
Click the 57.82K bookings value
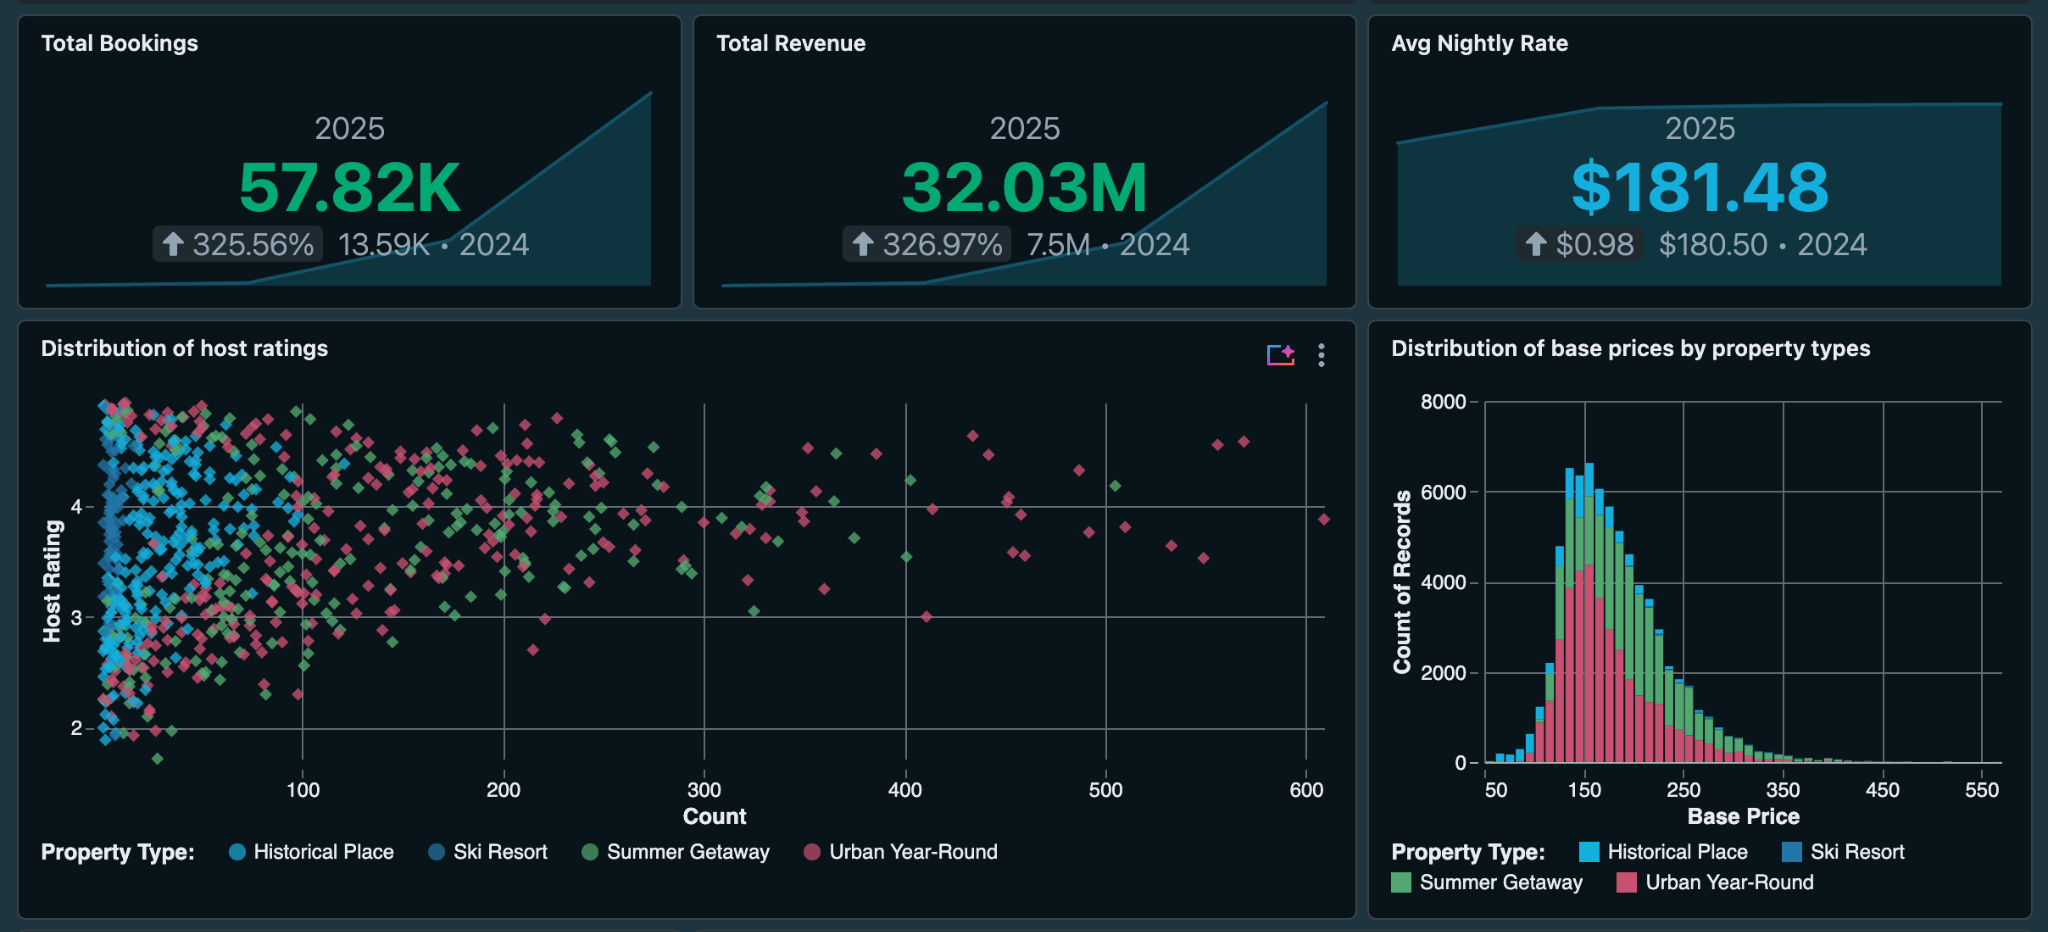click(350, 187)
